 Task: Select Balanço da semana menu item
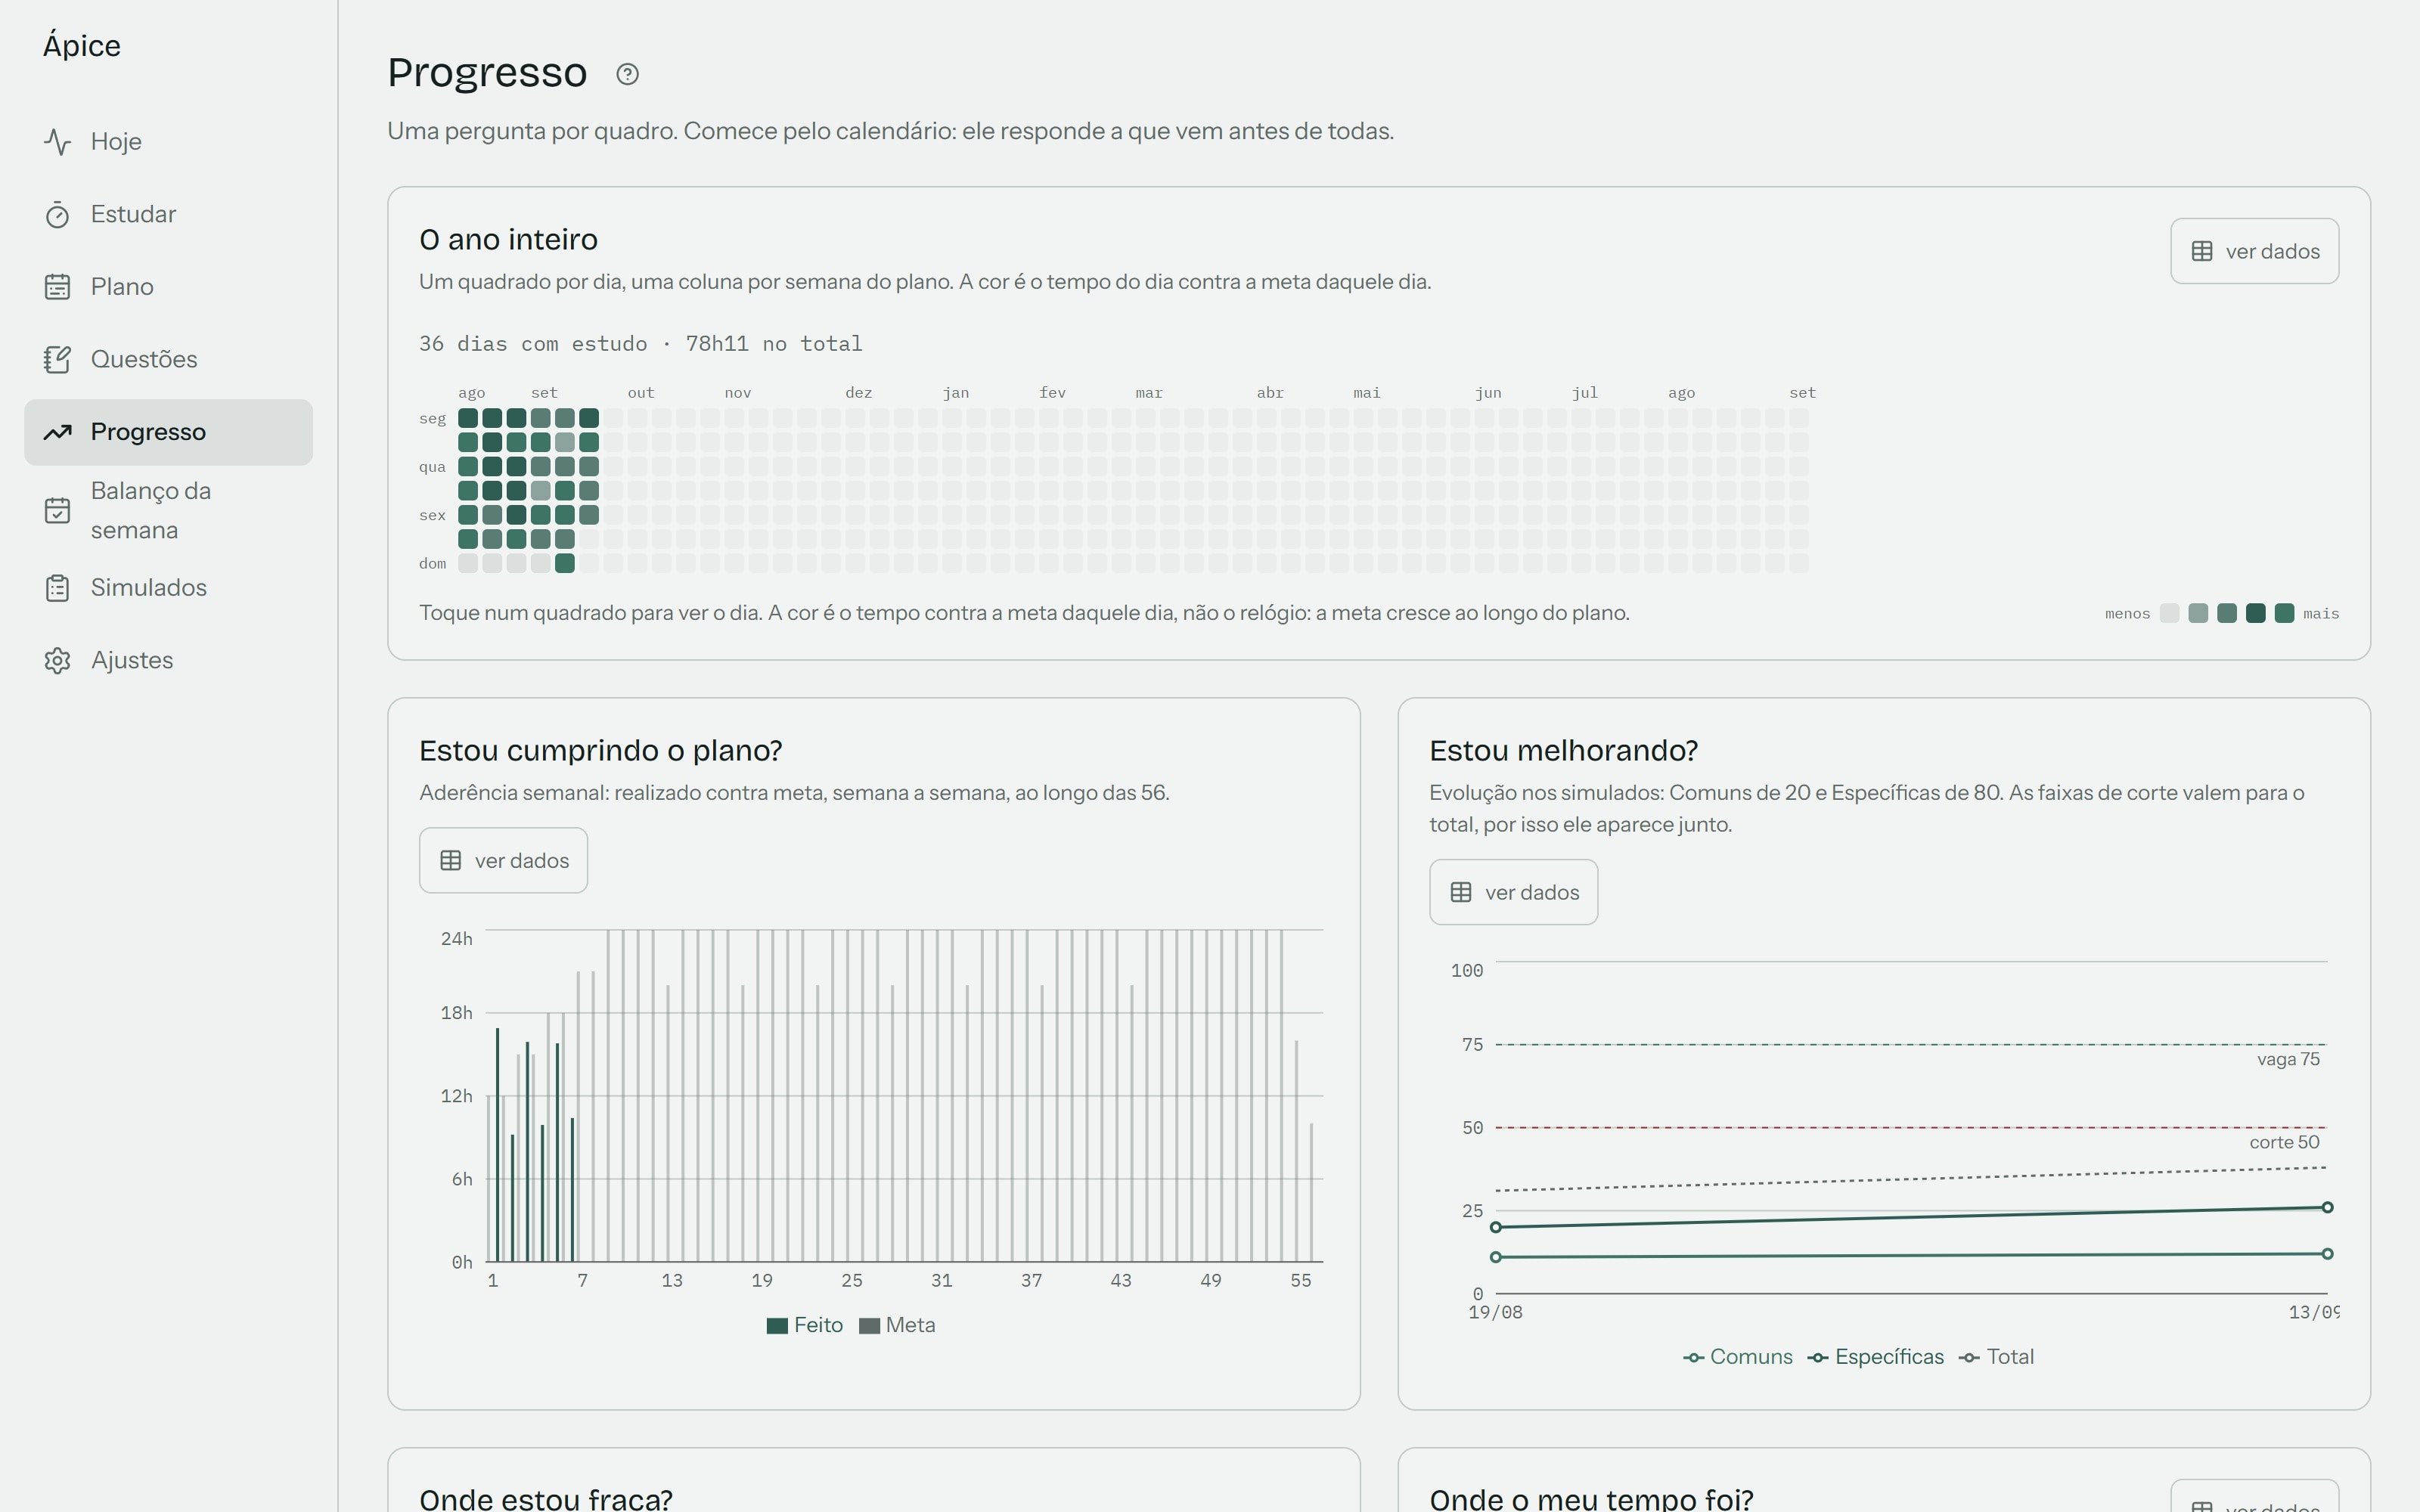tap(168, 510)
